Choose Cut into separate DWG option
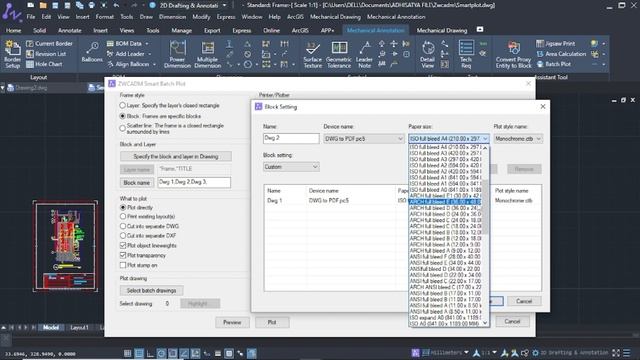The width and height of the screenshot is (640, 360). [123, 226]
